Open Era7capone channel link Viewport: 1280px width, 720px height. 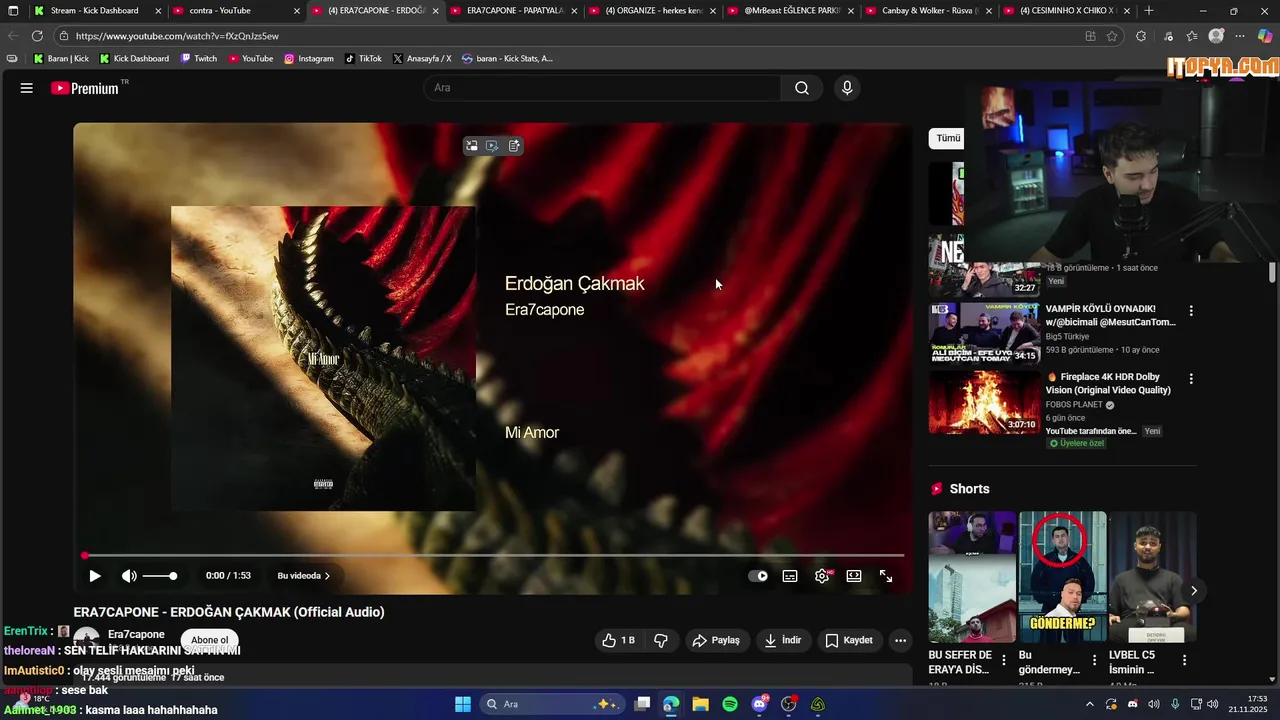point(136,635)
